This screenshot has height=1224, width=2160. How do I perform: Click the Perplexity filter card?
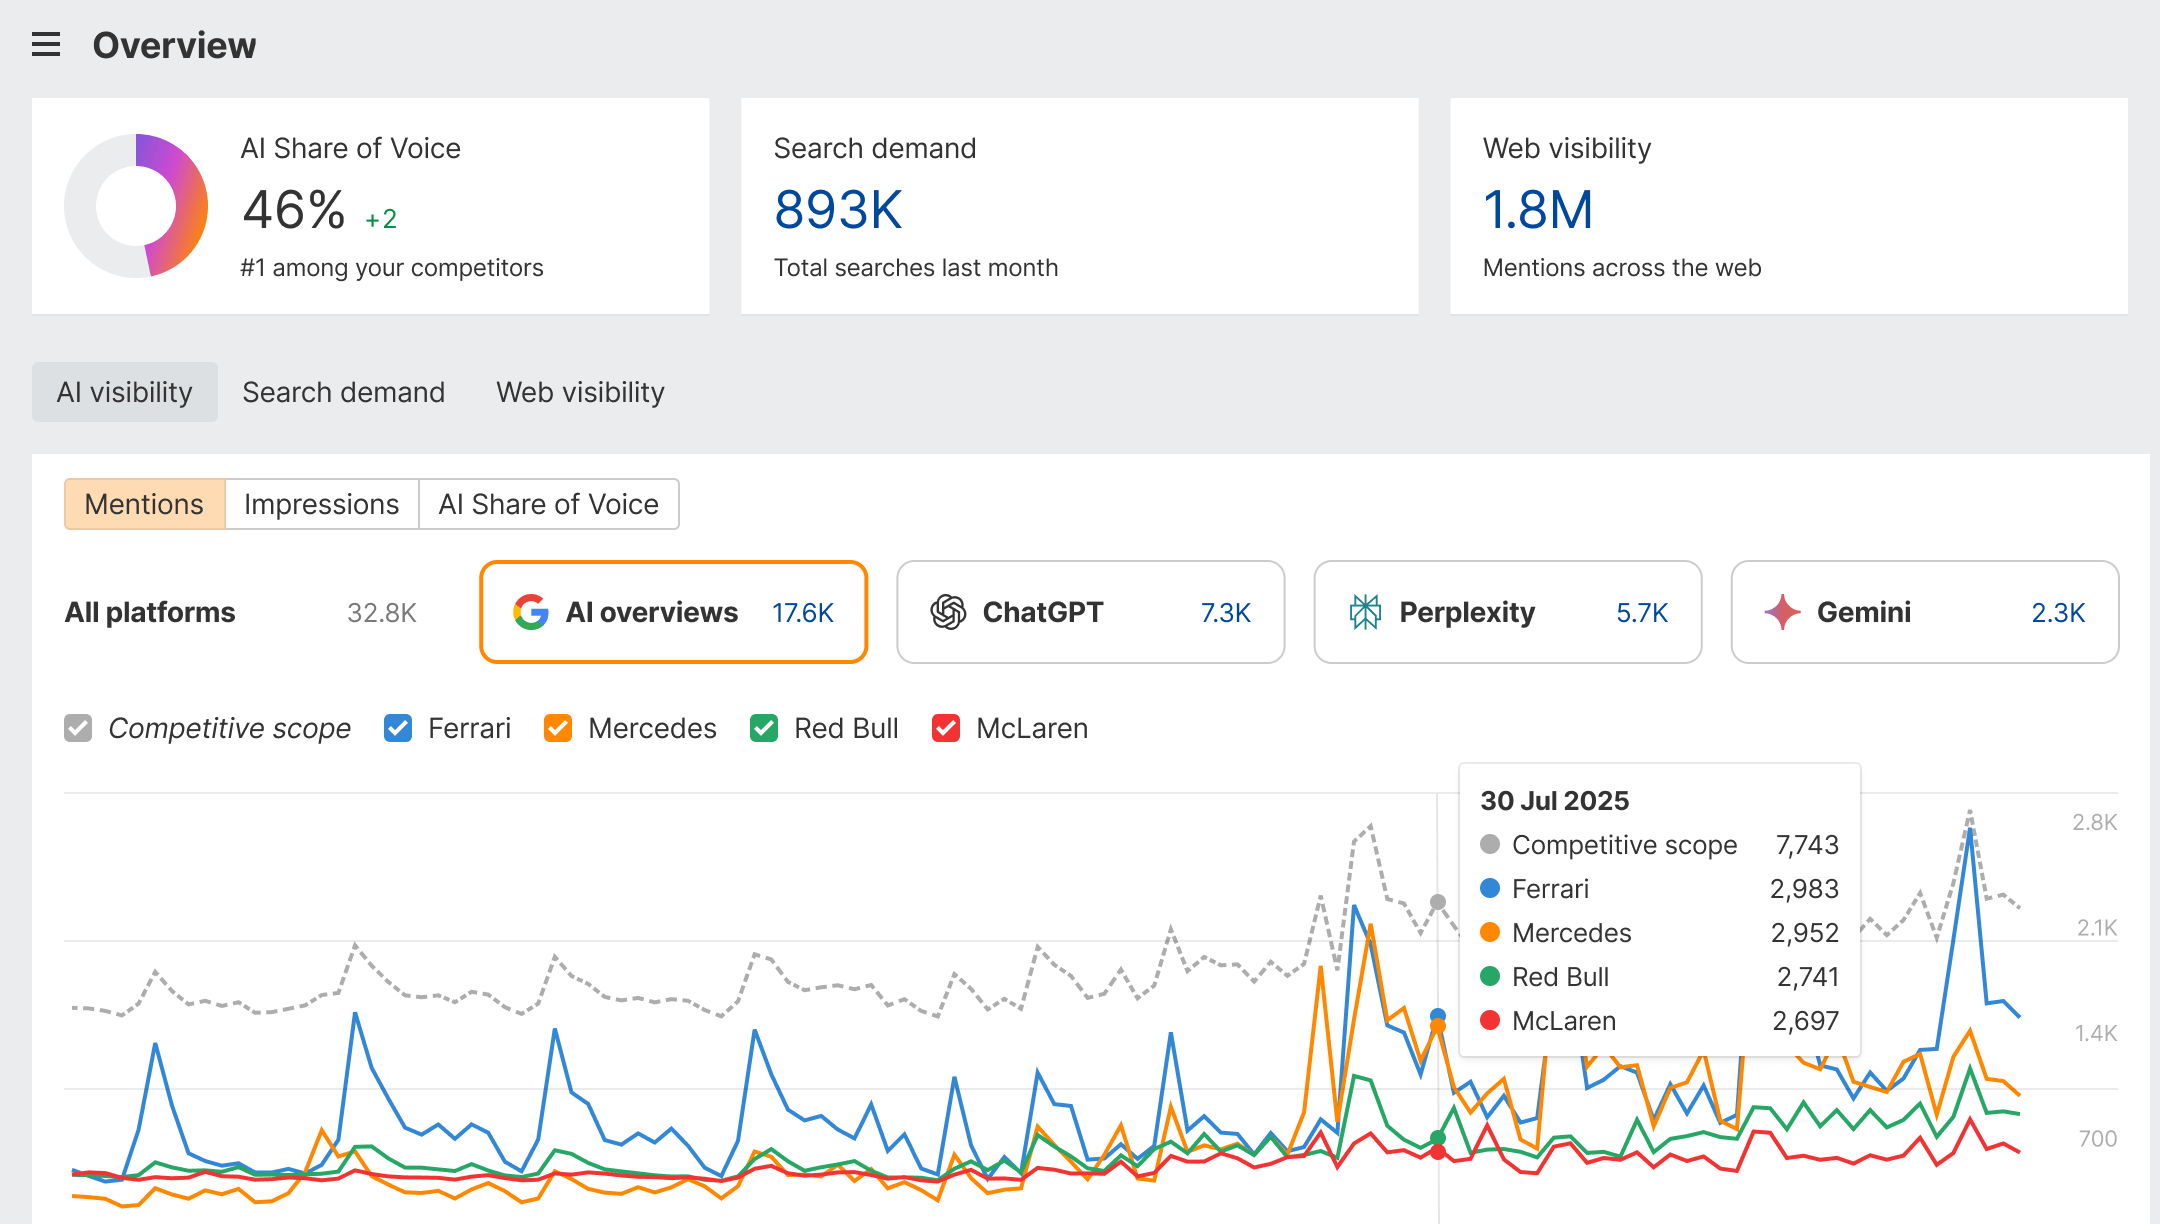point(1507,612)
